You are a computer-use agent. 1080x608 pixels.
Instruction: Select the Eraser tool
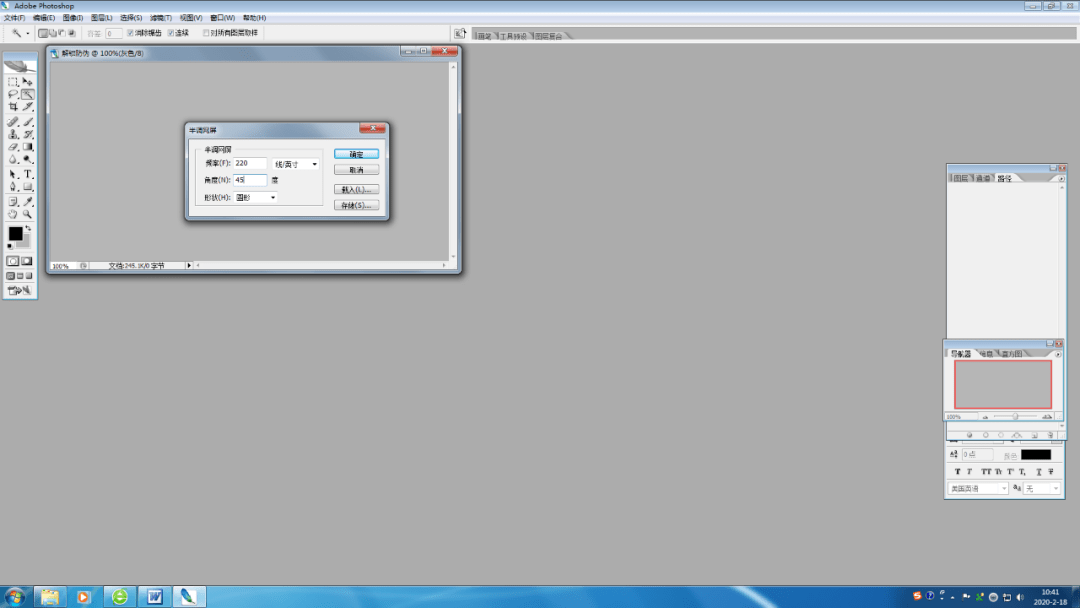coord(13,147)
